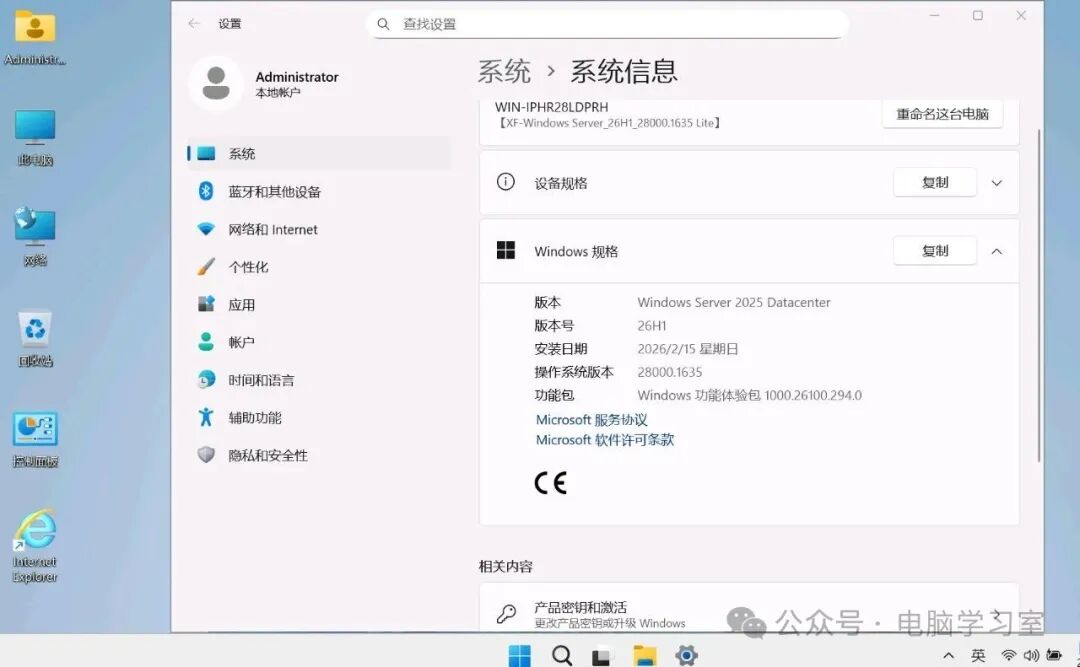1080x667 pixels.
Task: Open the Bluetooth and other devices icon
Action: coord(206,191)
